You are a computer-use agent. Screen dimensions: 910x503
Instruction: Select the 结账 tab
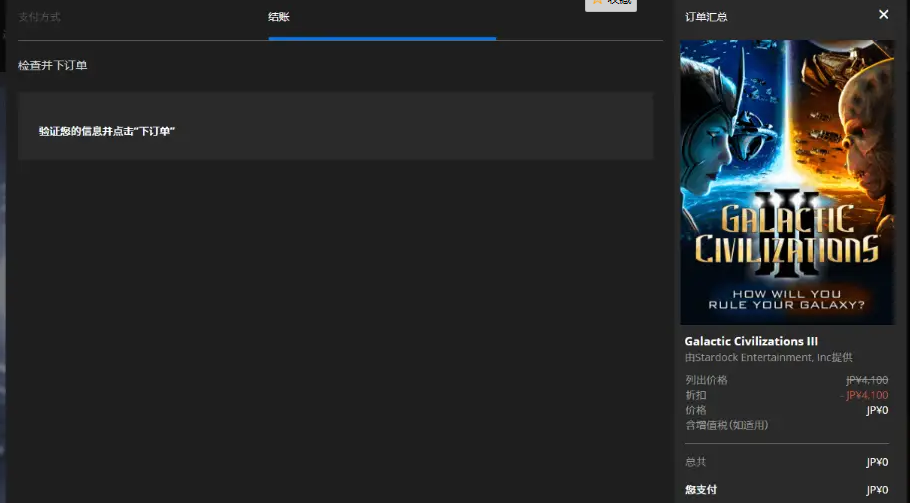tap(279, 17)
